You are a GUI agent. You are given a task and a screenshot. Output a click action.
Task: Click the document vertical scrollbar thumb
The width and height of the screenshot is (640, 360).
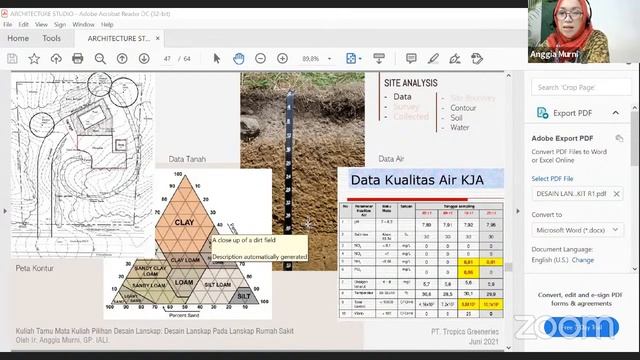tap(508, 267)
